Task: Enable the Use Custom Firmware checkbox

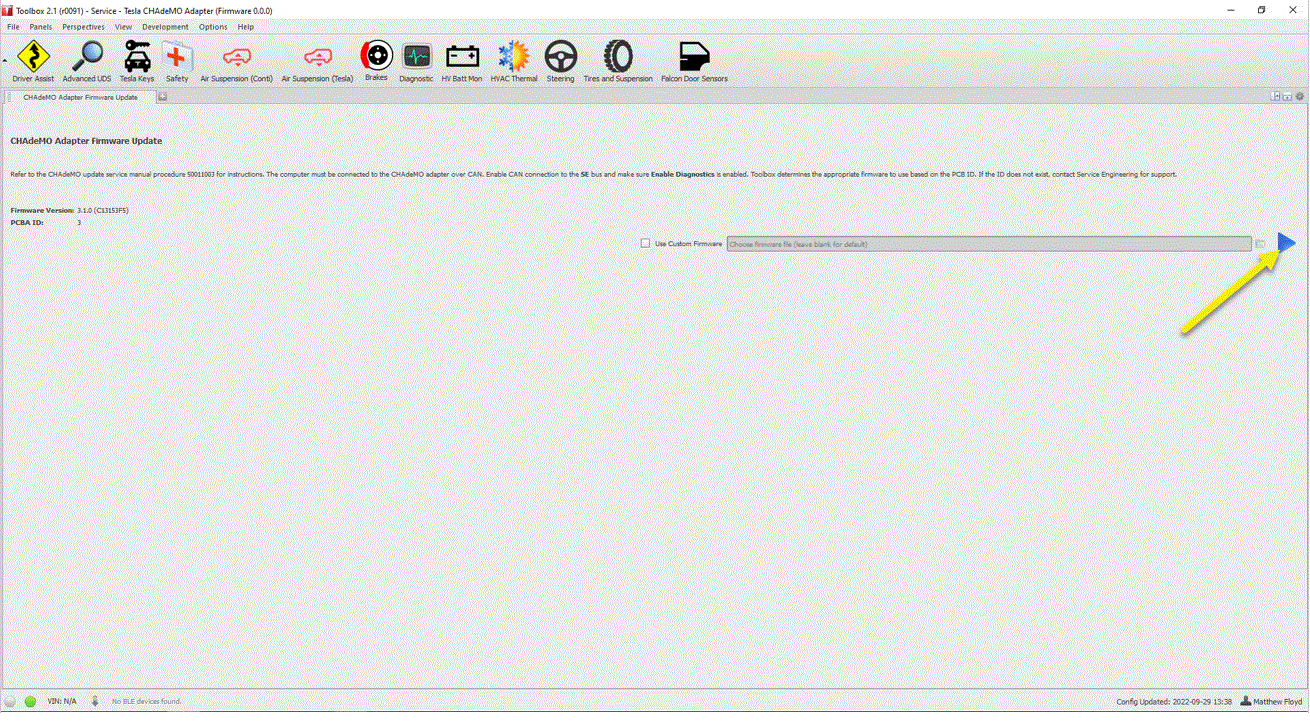Action: click(x=645, y=243)
